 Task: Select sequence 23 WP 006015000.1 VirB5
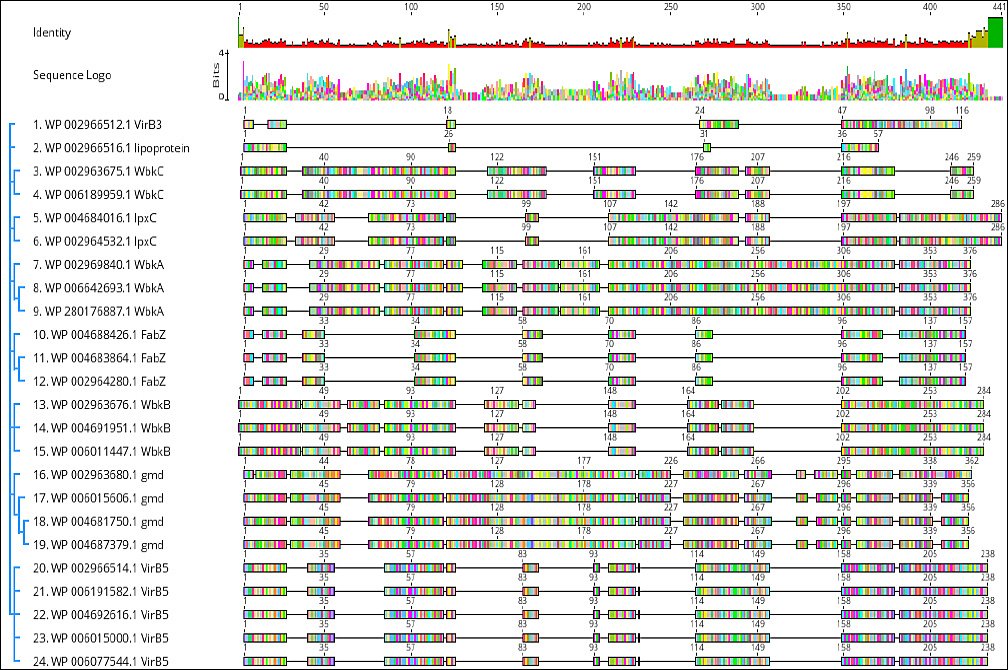(x=101, y=638)
